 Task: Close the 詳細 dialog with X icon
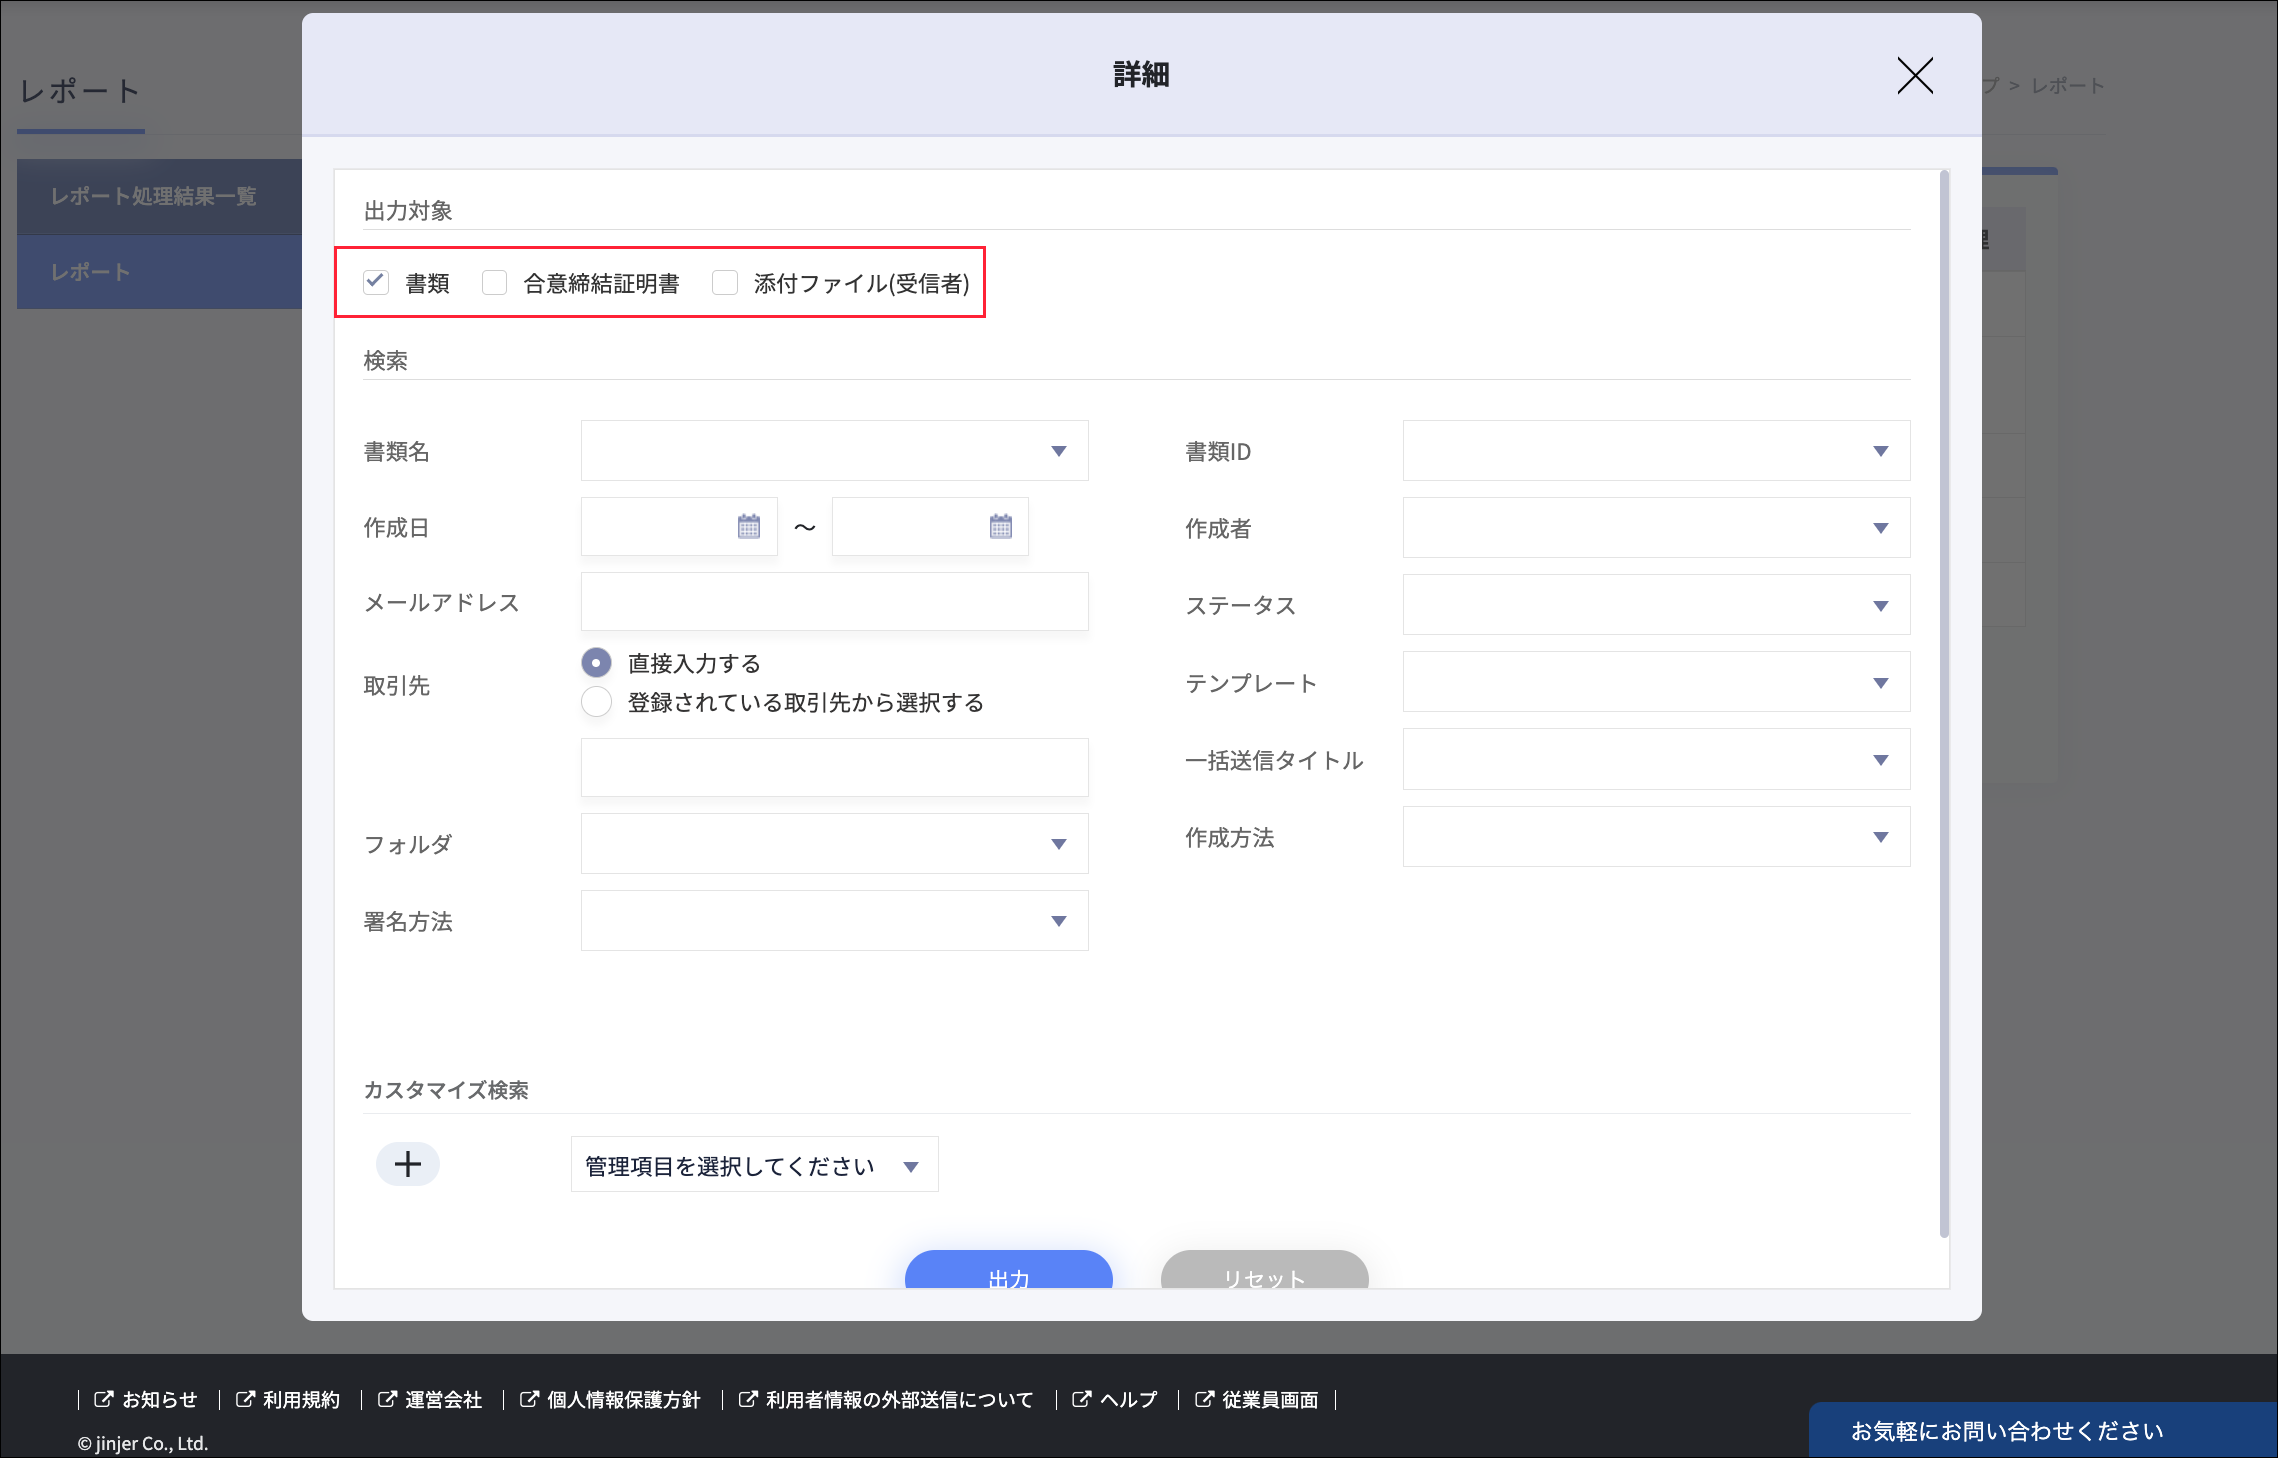point(1914,76)
